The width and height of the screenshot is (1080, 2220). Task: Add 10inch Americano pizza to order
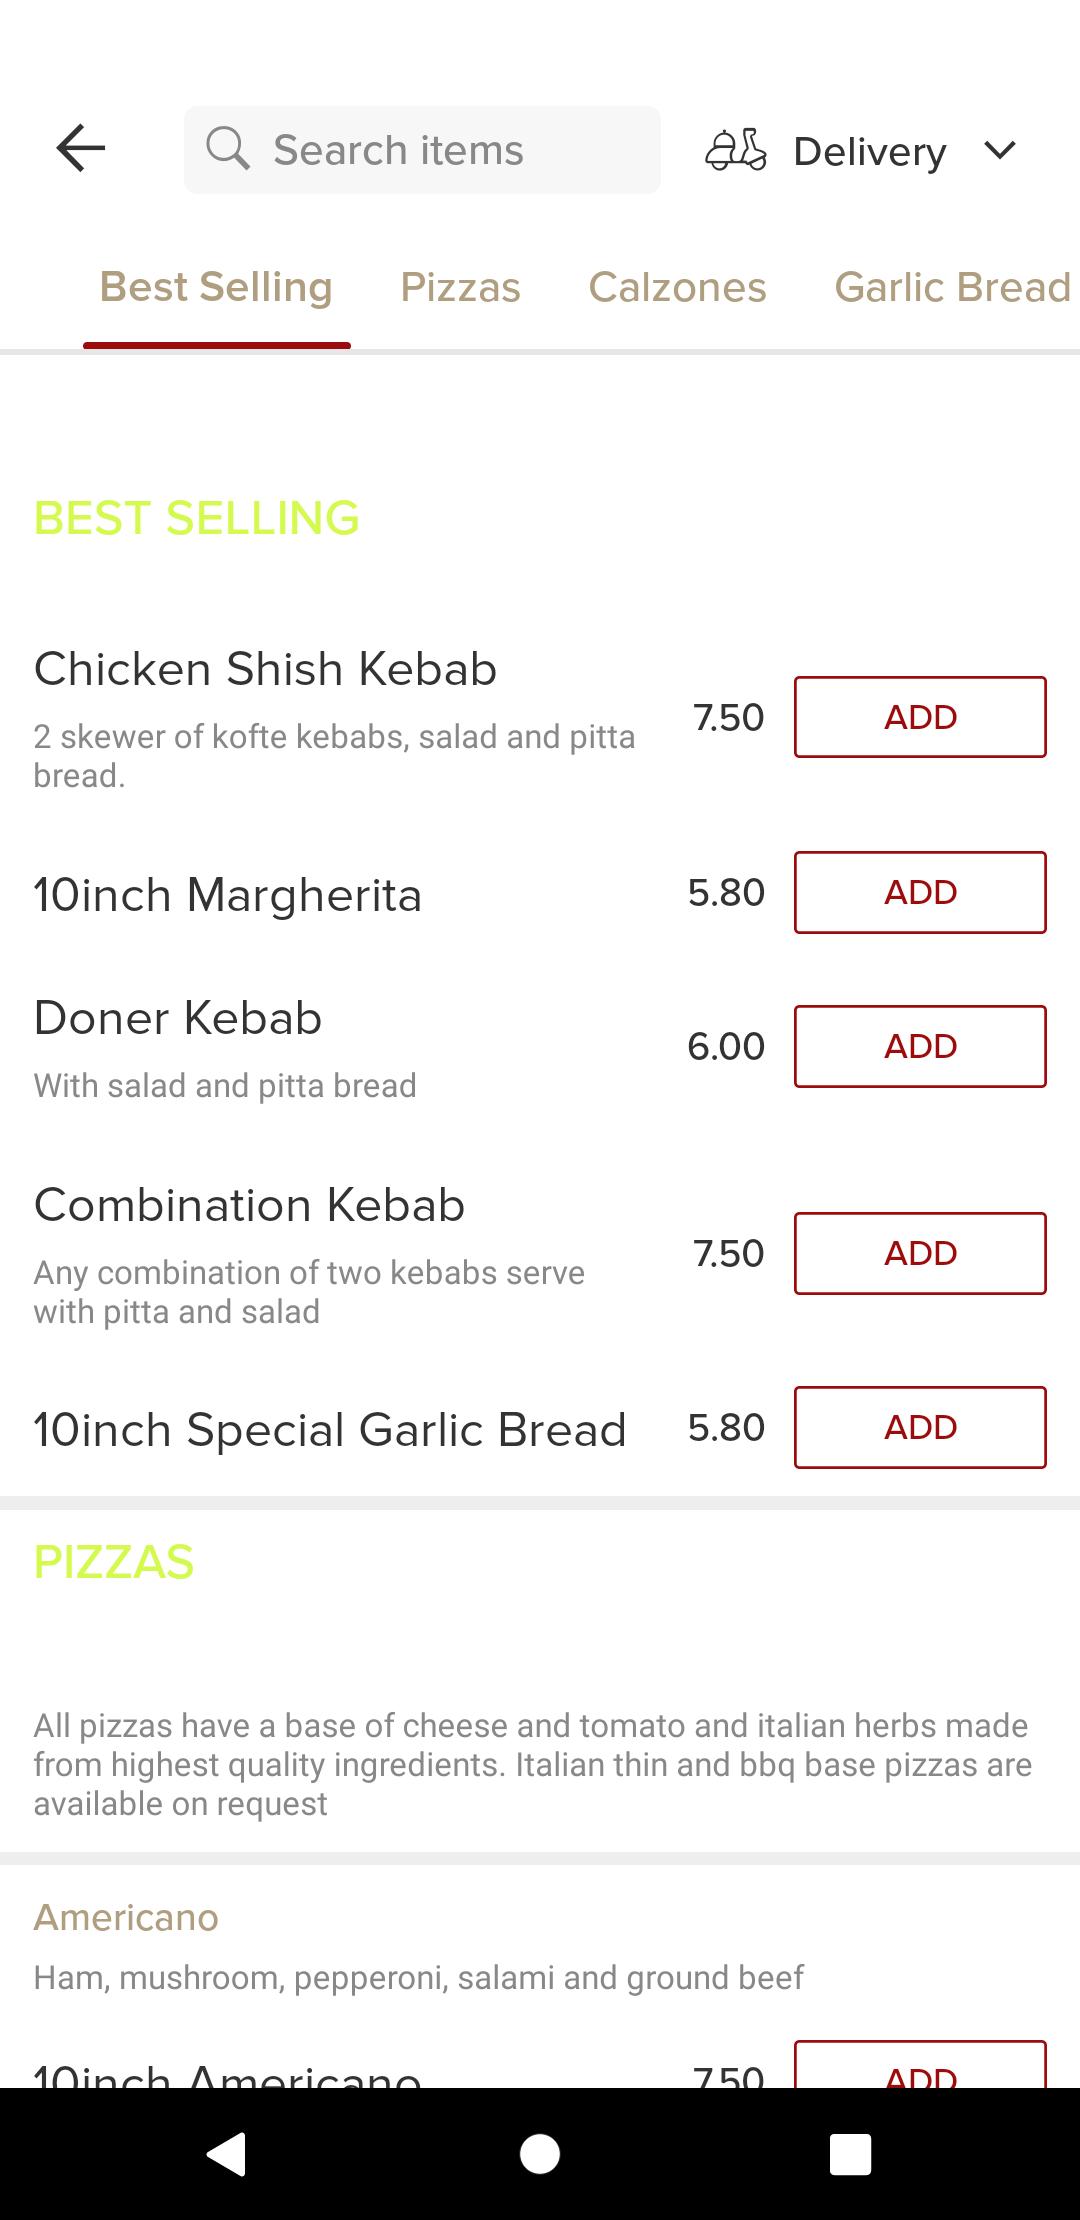pyautogui.click(x=919, y=2068)
